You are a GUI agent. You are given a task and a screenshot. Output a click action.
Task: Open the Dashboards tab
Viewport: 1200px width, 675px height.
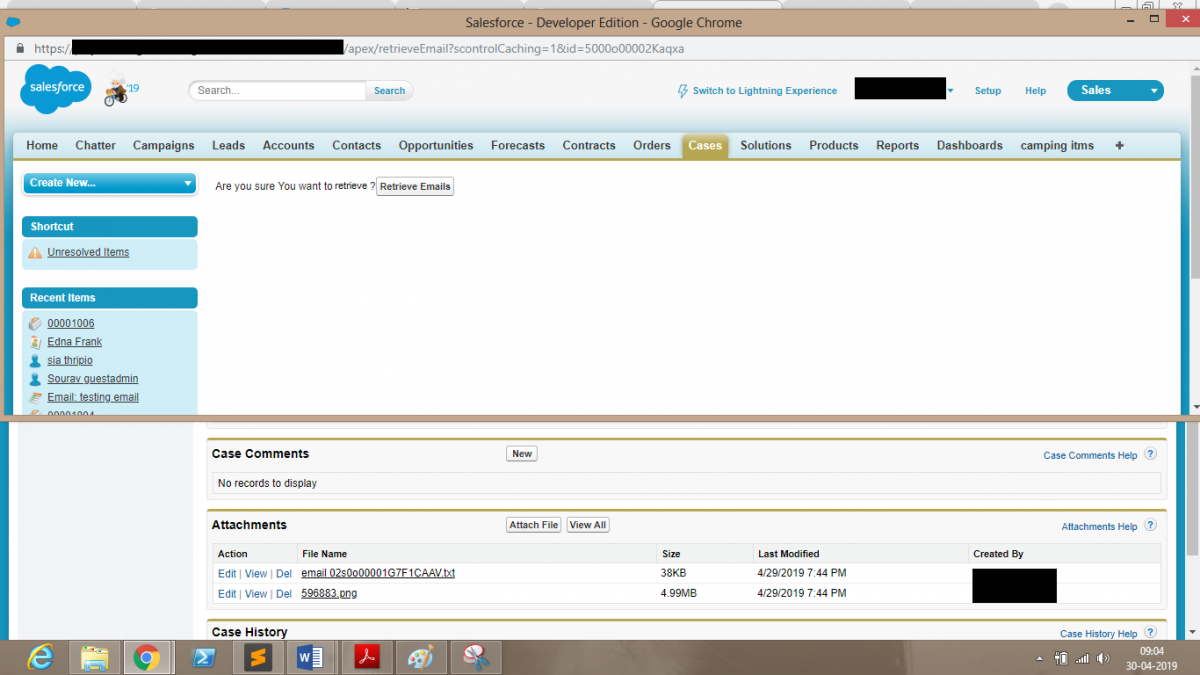pyautogui.click(x=969, y=145)
